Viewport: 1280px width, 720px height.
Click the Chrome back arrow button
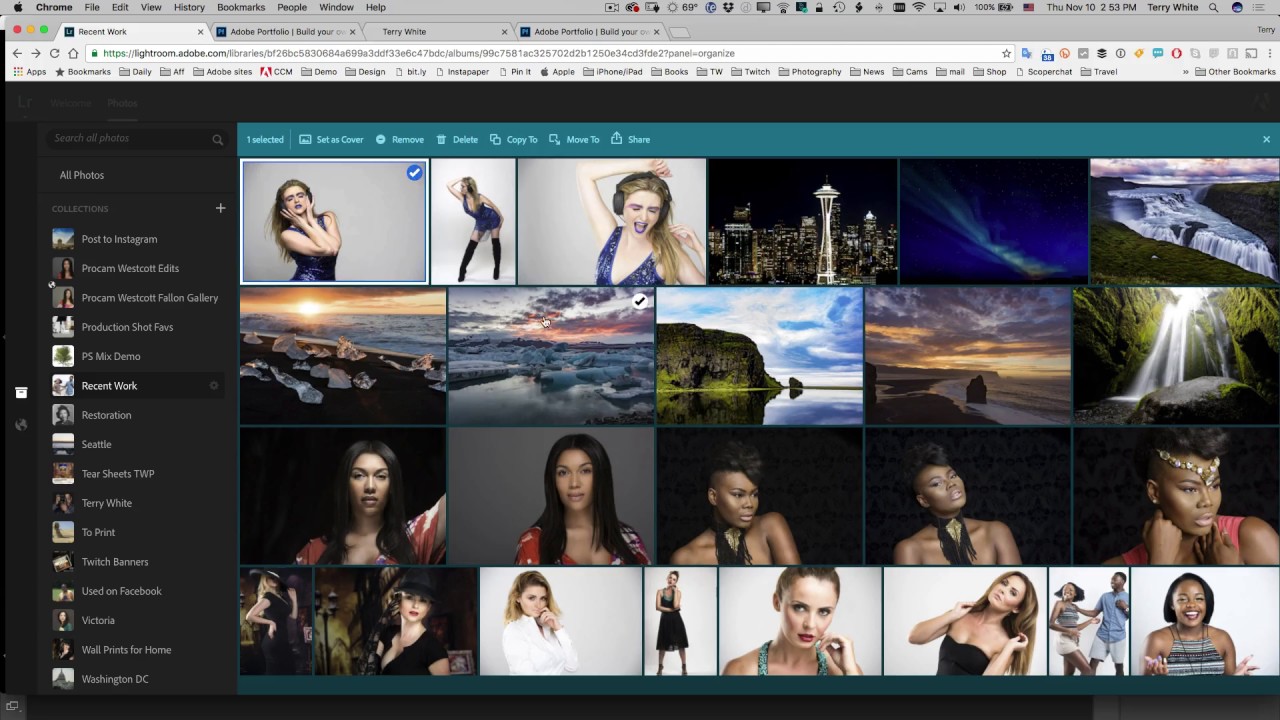tap(17, 53)
